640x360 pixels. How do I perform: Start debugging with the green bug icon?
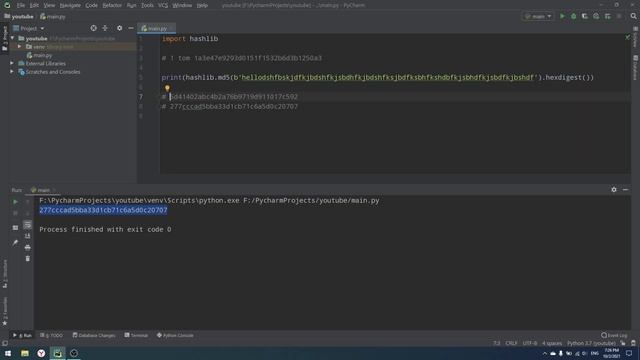tap(573, 16)
